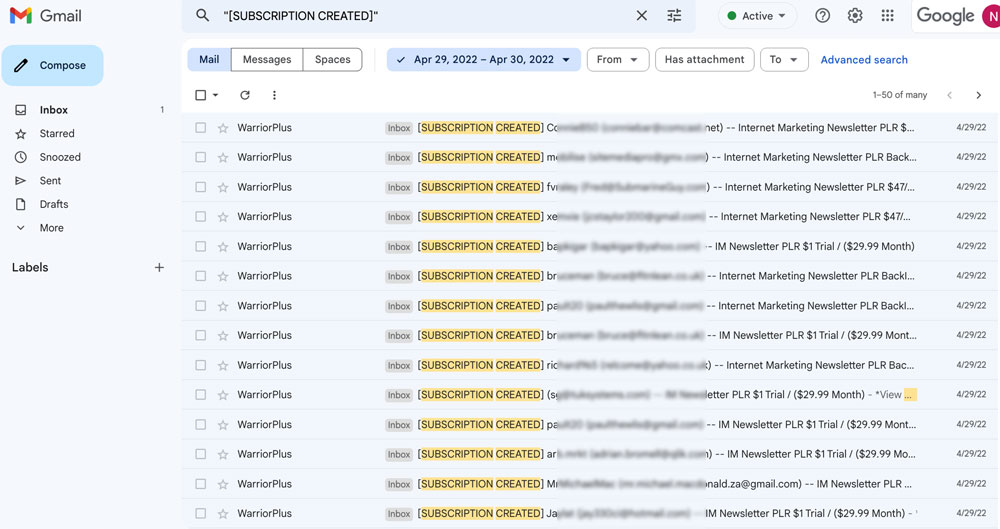This screenshot has width=1000, height=529.
Task: Star the email starting with 'ric'
Action: pos(223,366)
